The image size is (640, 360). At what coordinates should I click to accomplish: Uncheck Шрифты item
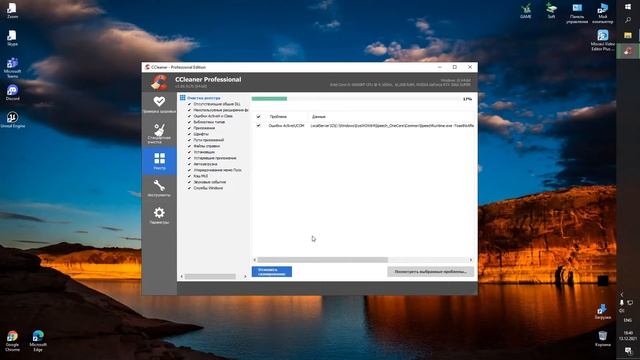(x=189, y=134)
